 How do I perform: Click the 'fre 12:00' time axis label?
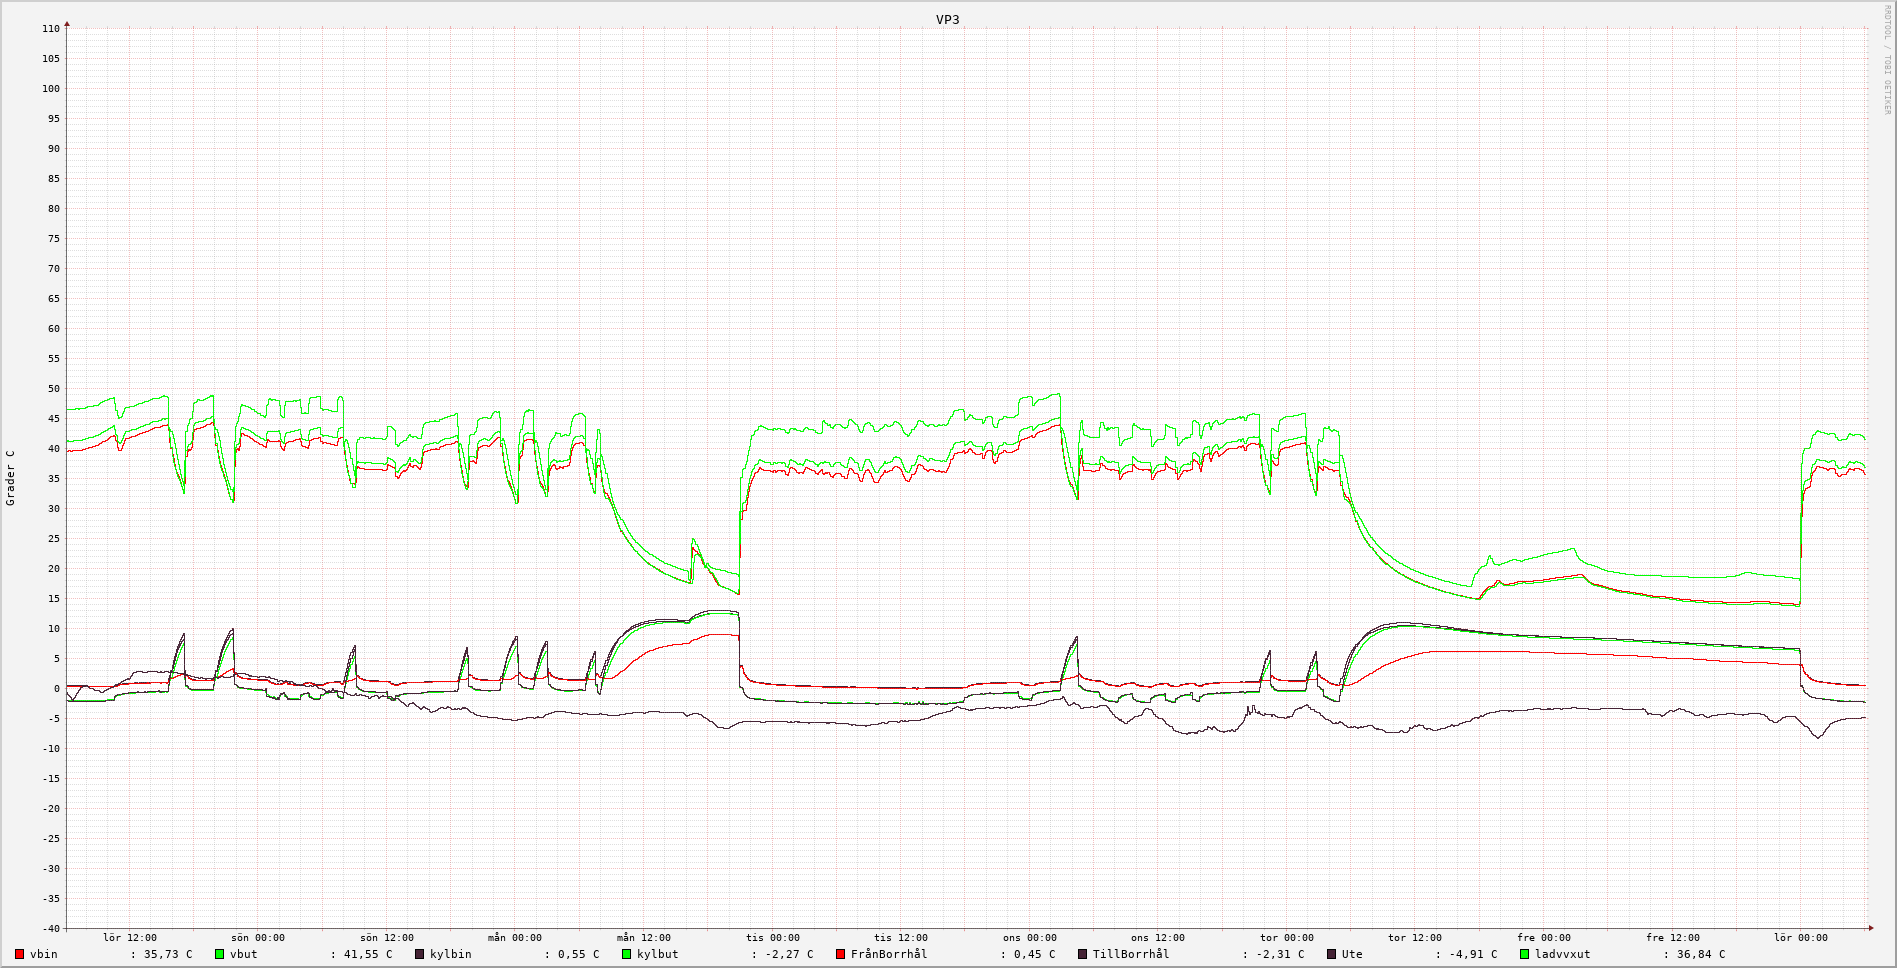point(1672,938)
